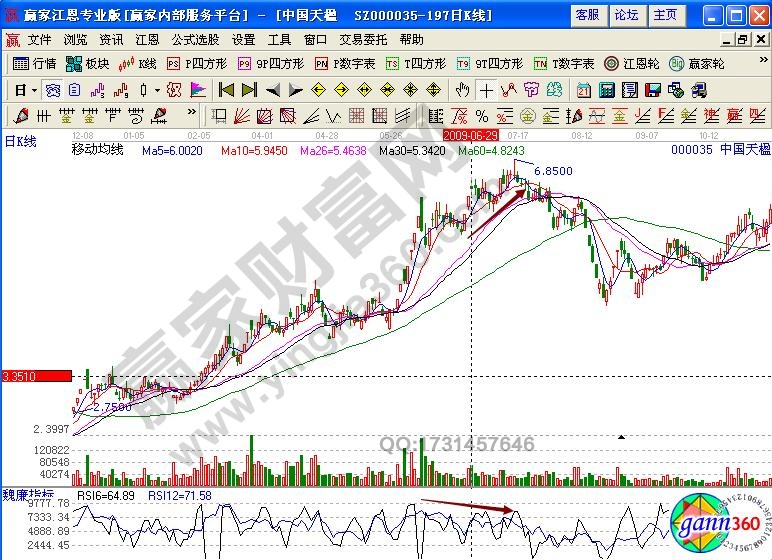Click the 客服 customer service button
This screenshot has height=560, width=772.
(588, 15)
